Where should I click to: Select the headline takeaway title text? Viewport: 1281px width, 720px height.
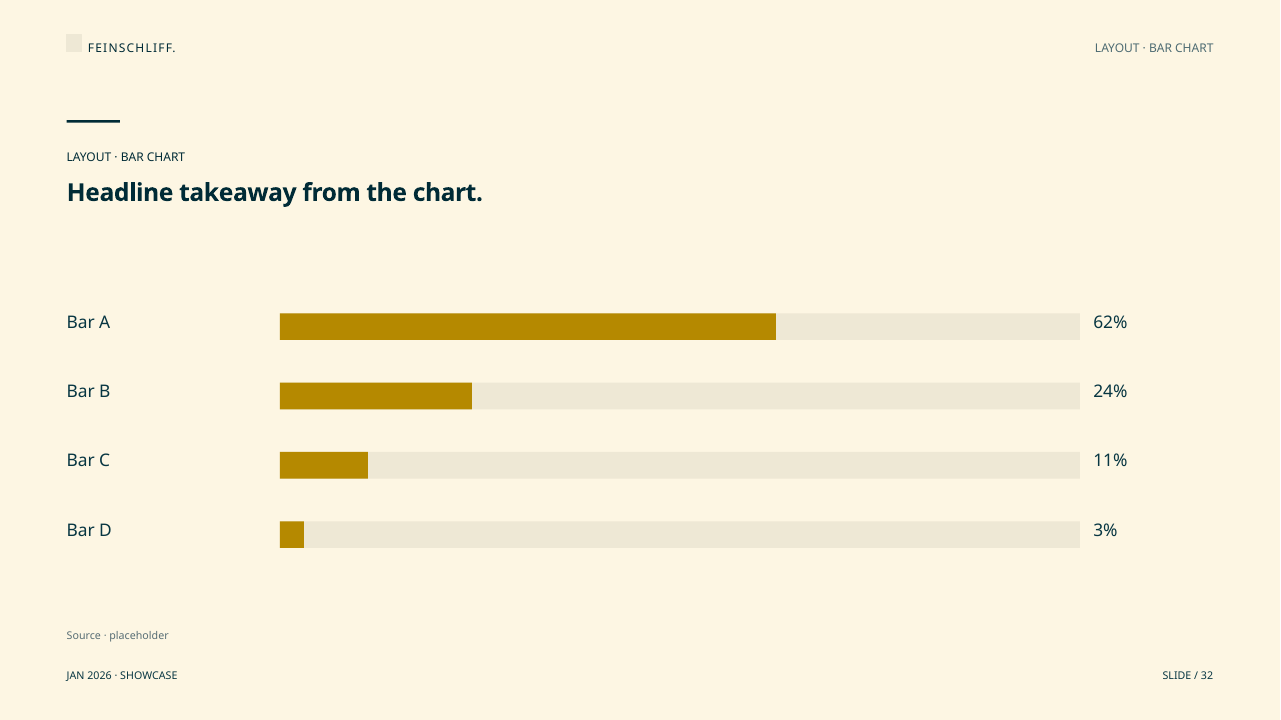pyautogui.click(x=275, y=192)
